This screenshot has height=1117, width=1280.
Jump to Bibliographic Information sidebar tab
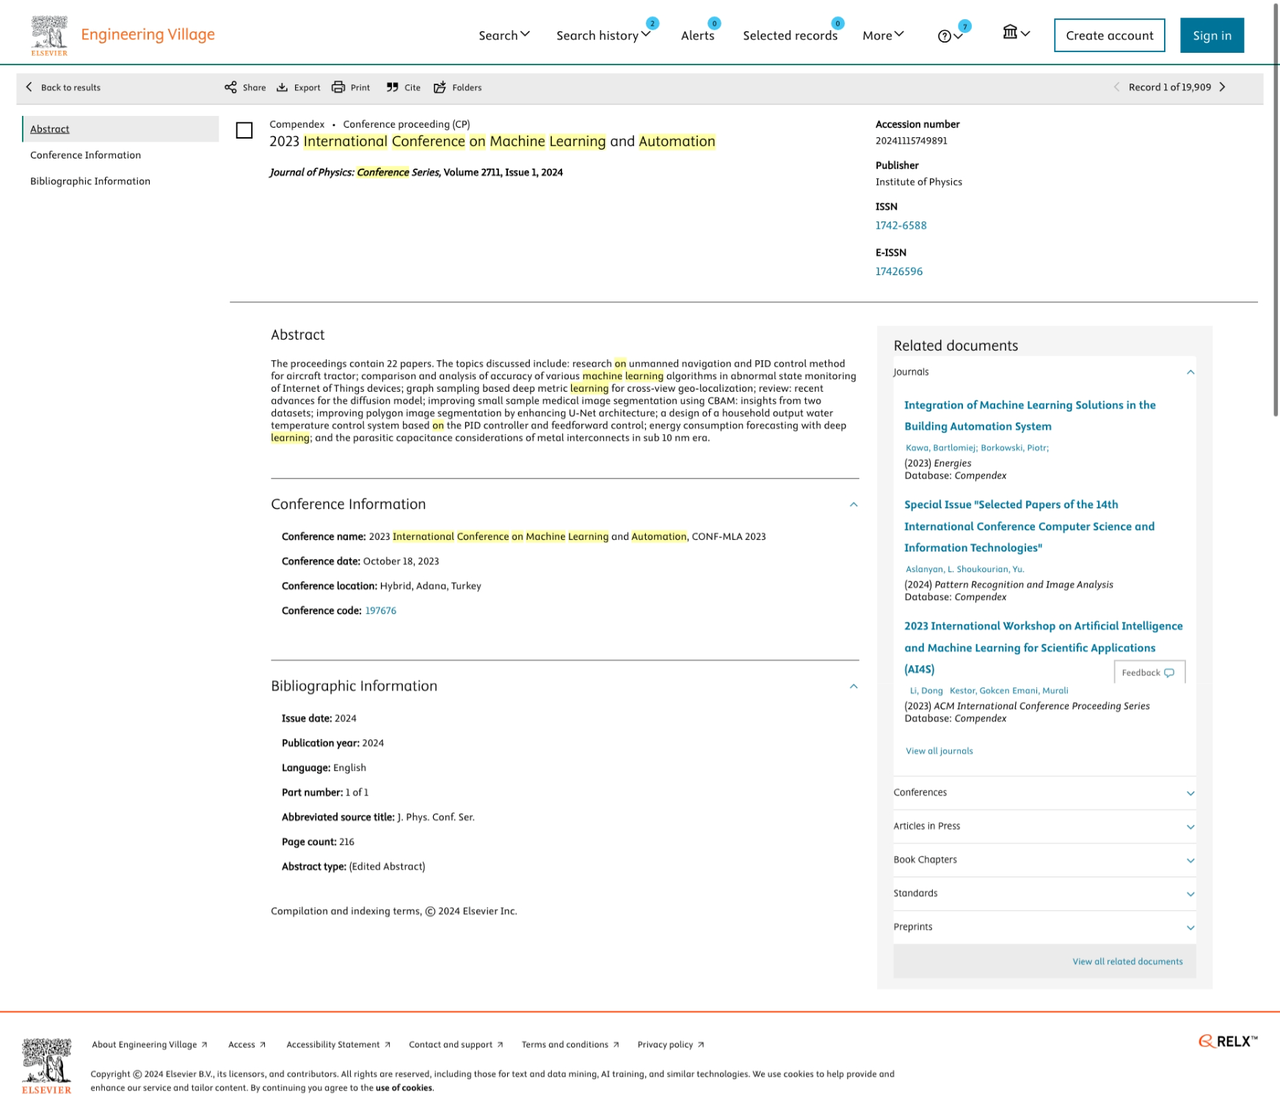coord(90,181)
